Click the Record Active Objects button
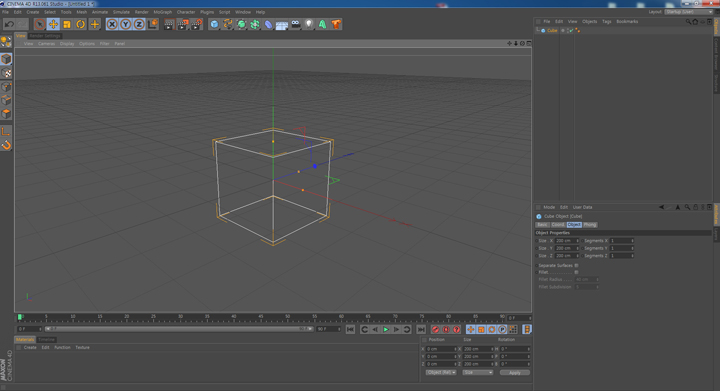This screenshot has height=391, width=720. 435,330
